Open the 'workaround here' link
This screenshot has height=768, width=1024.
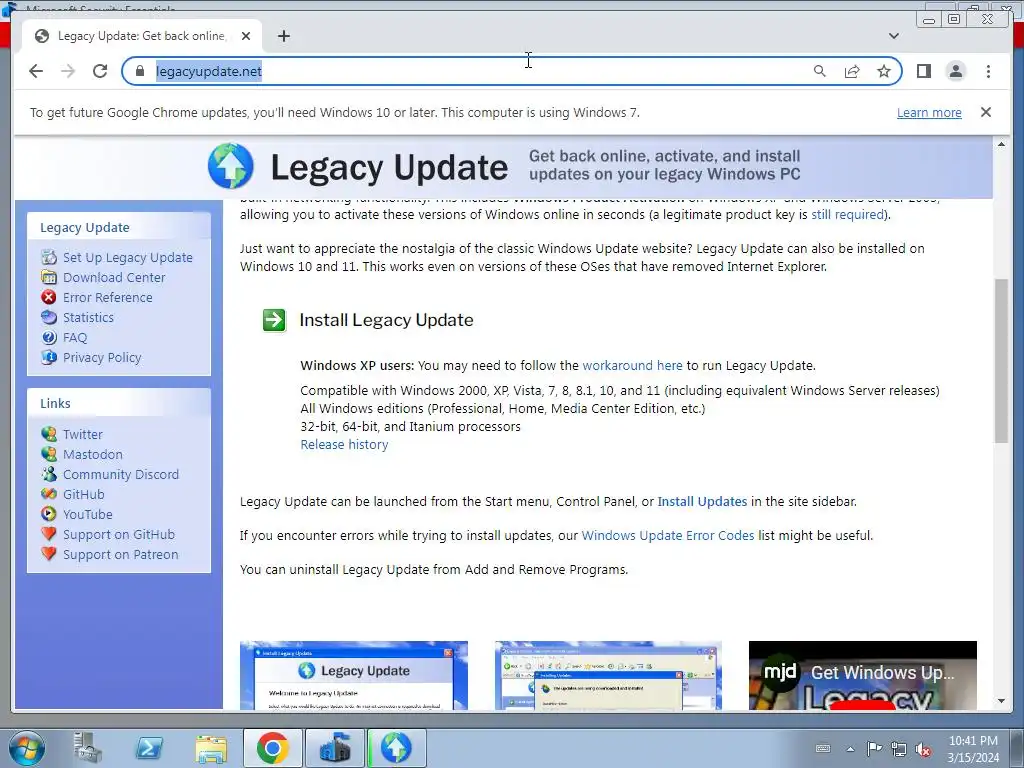(632, 365)
